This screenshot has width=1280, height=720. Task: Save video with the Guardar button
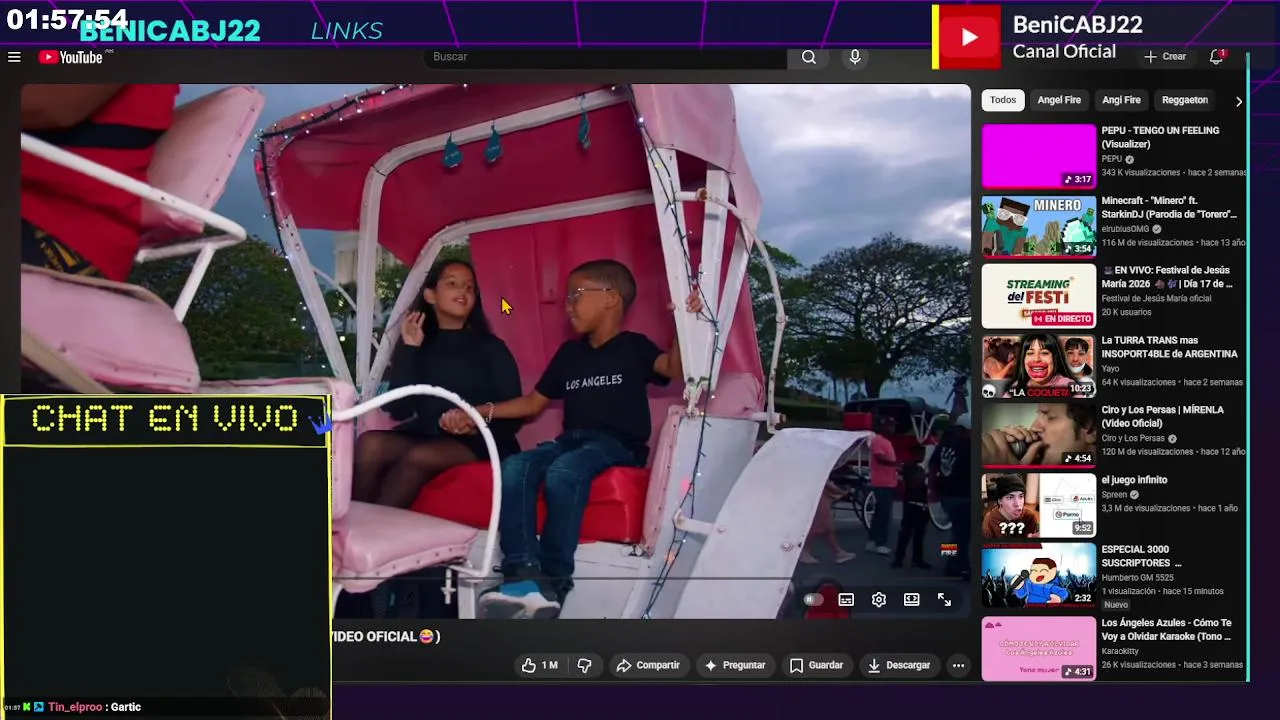pyautogui.click(x=816, y=665)
